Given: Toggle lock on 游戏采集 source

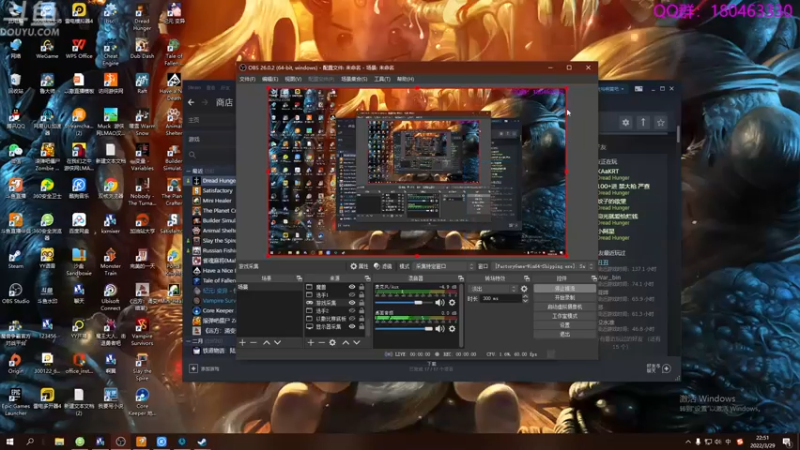Looking at the screenshot, I should 362,303.
